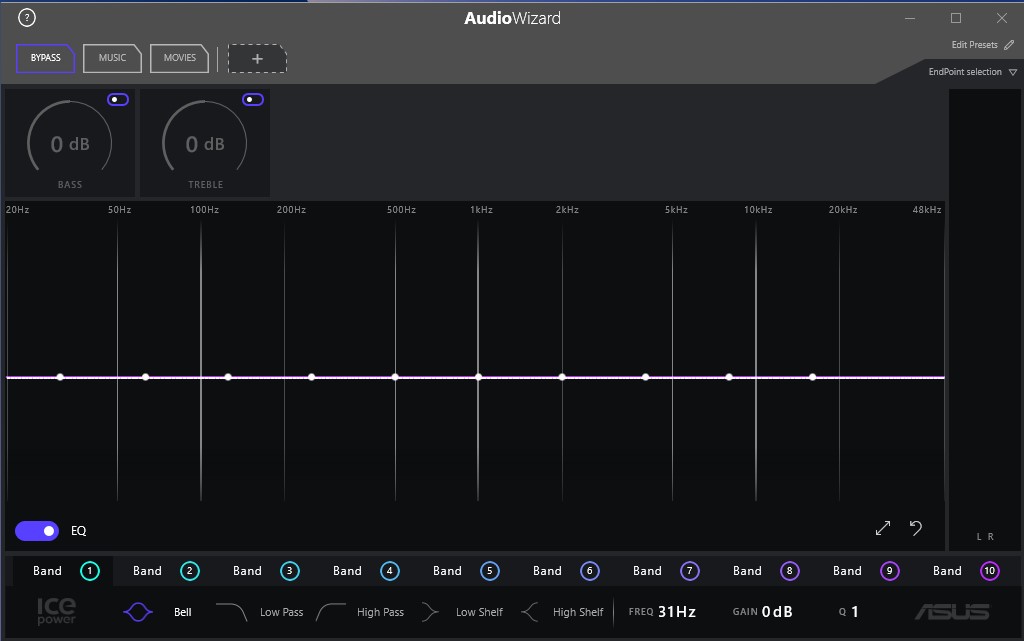Screen dimensions: 1024x641
Task: Toggle the TREBLE enable switch
Action: point(253,99)
